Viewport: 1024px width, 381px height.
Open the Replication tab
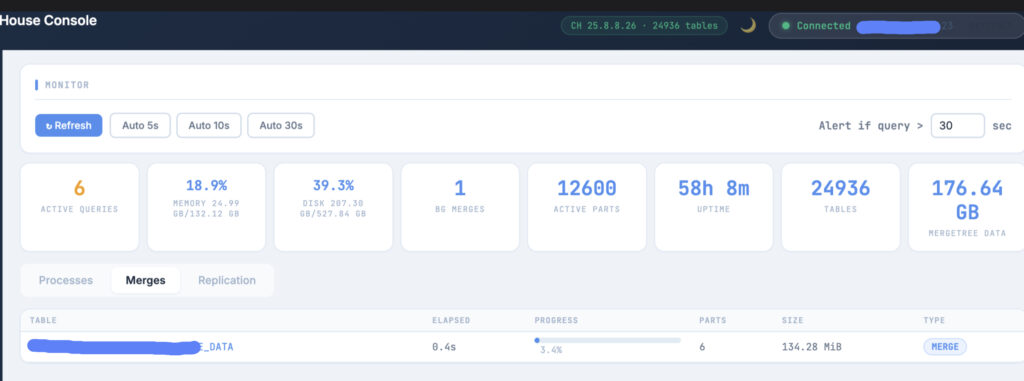coord(227,280)
